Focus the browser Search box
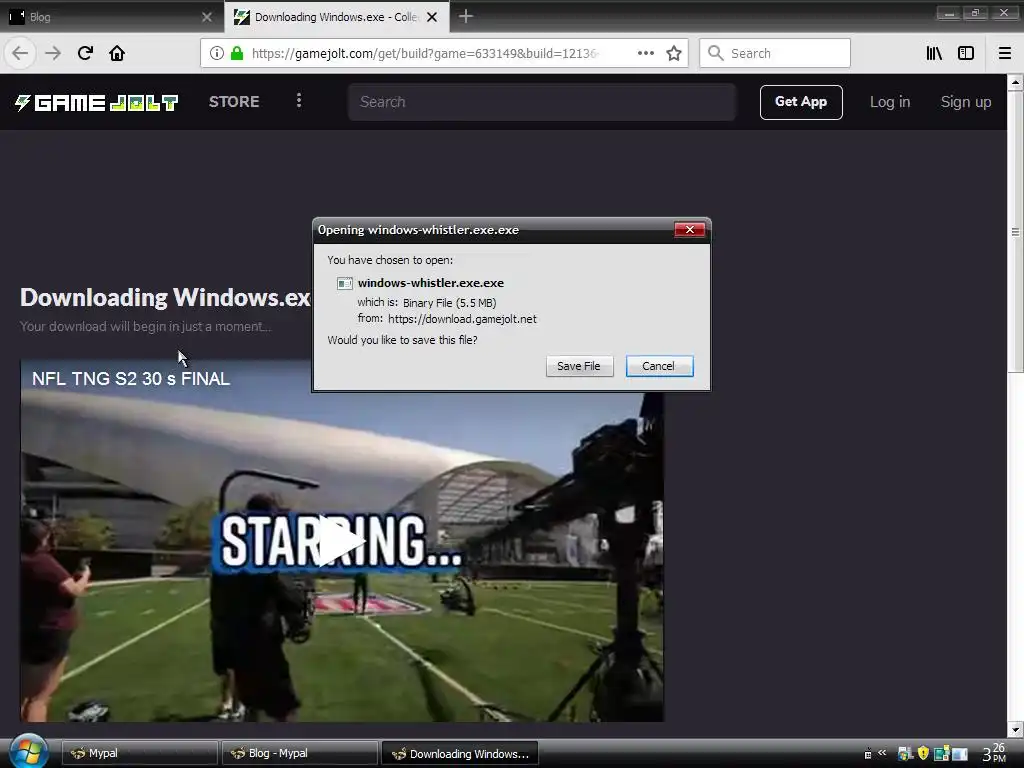Viewport: 1024px width, 768px height. coord(775,53)
